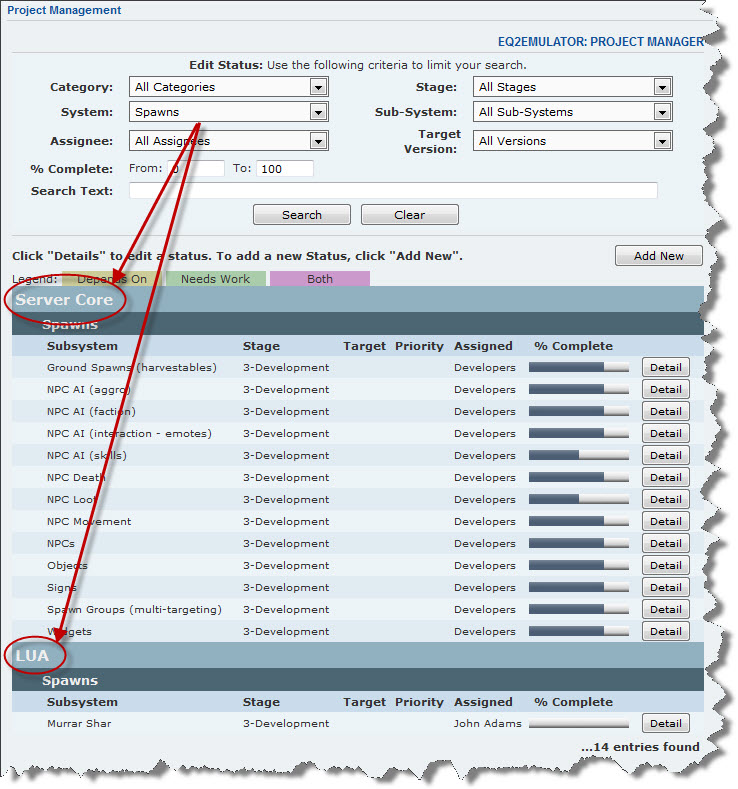Click the Add New button
The width and height of the screenshot is (738, 789).
[x=658, y=256]
